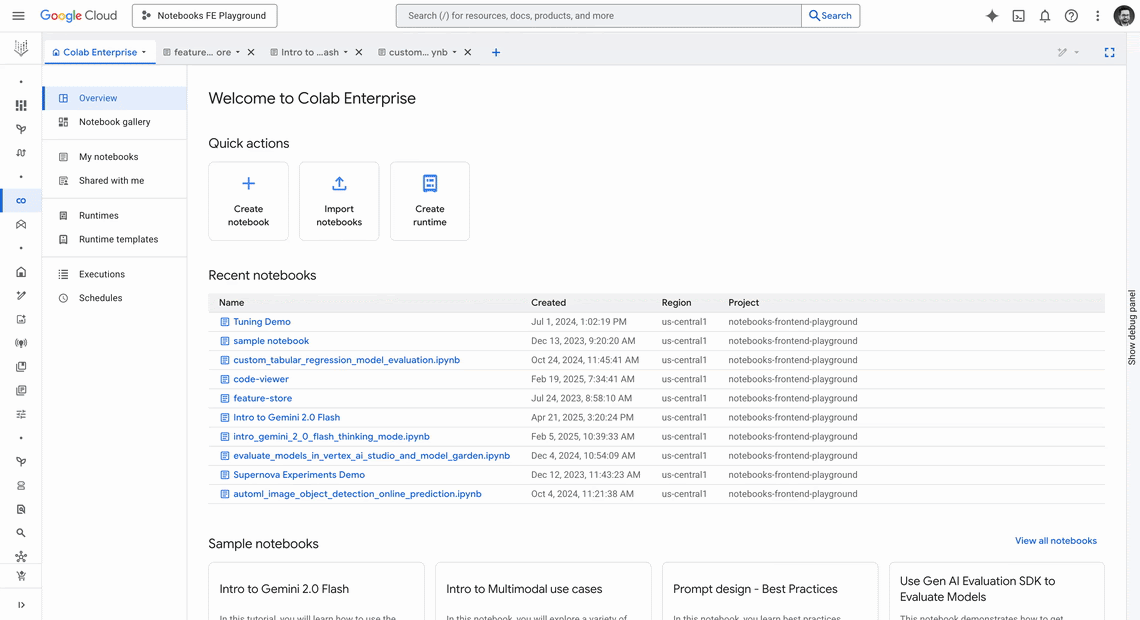
Task: Open Notebook gallery in side menu
Action: point(114,122)
